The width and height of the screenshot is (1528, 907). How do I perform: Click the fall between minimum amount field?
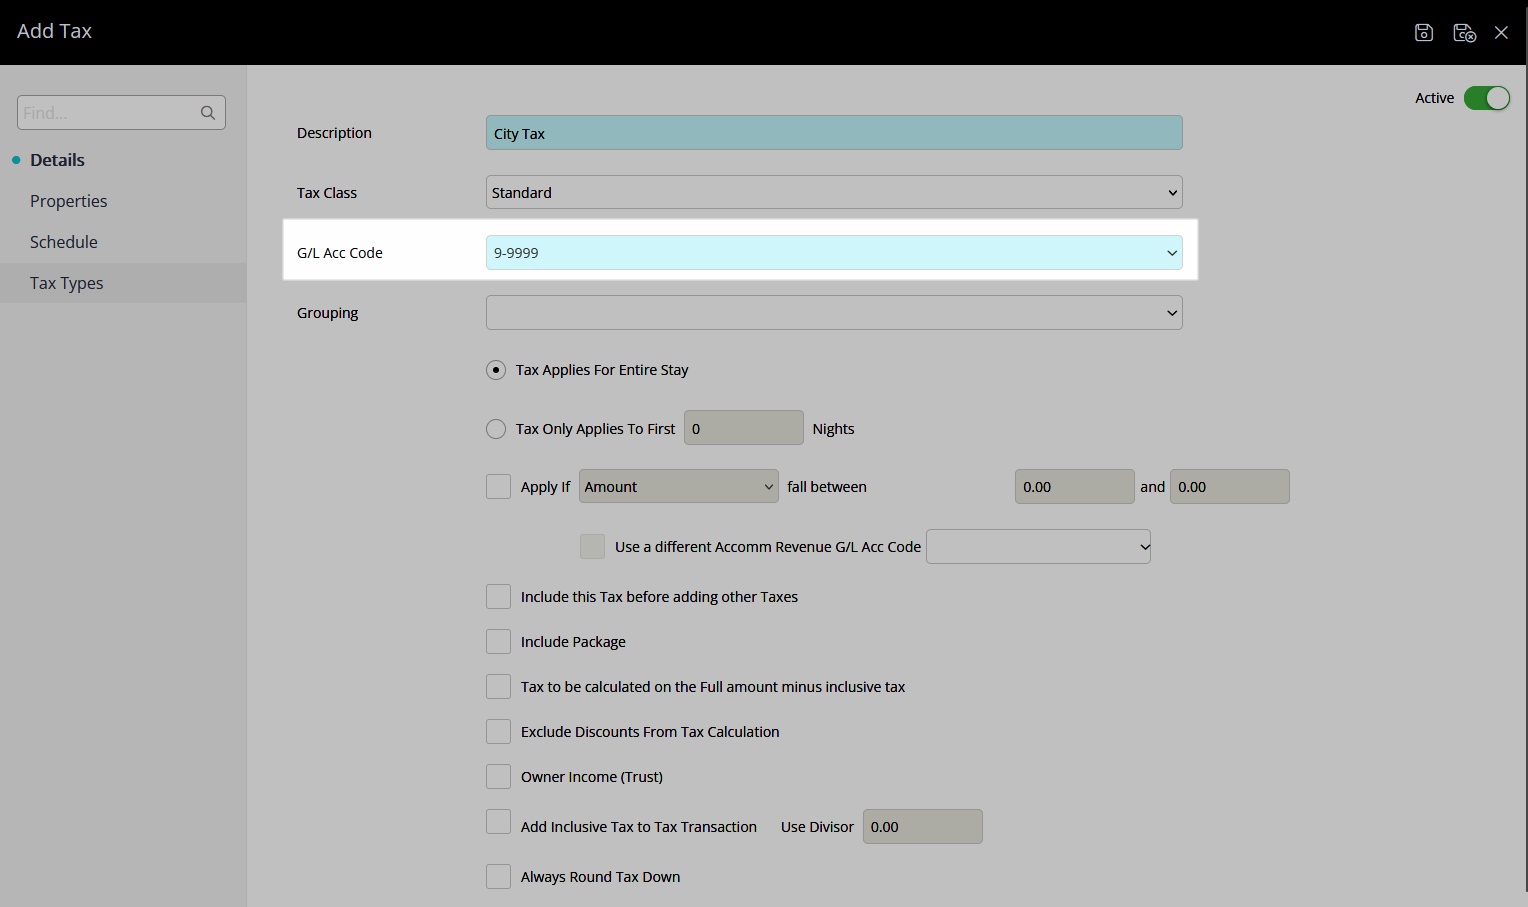1075,486
